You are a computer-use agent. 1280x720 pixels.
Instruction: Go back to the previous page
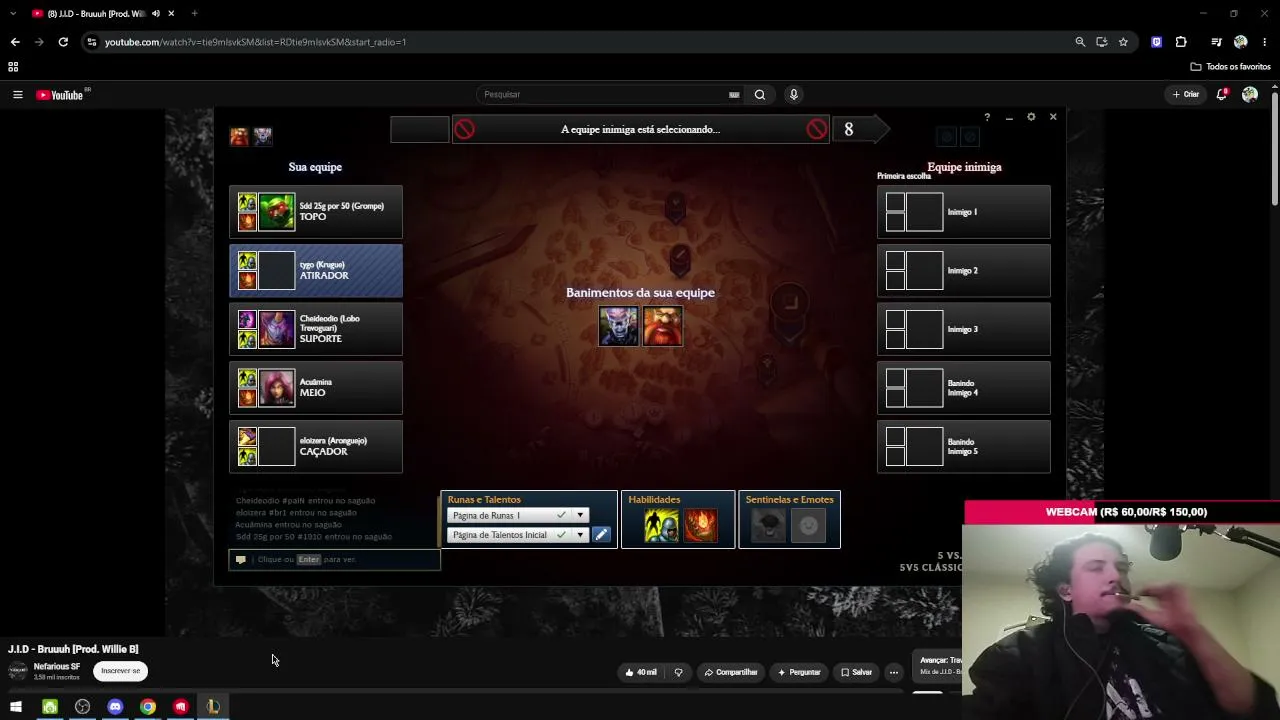click(15, 42)
